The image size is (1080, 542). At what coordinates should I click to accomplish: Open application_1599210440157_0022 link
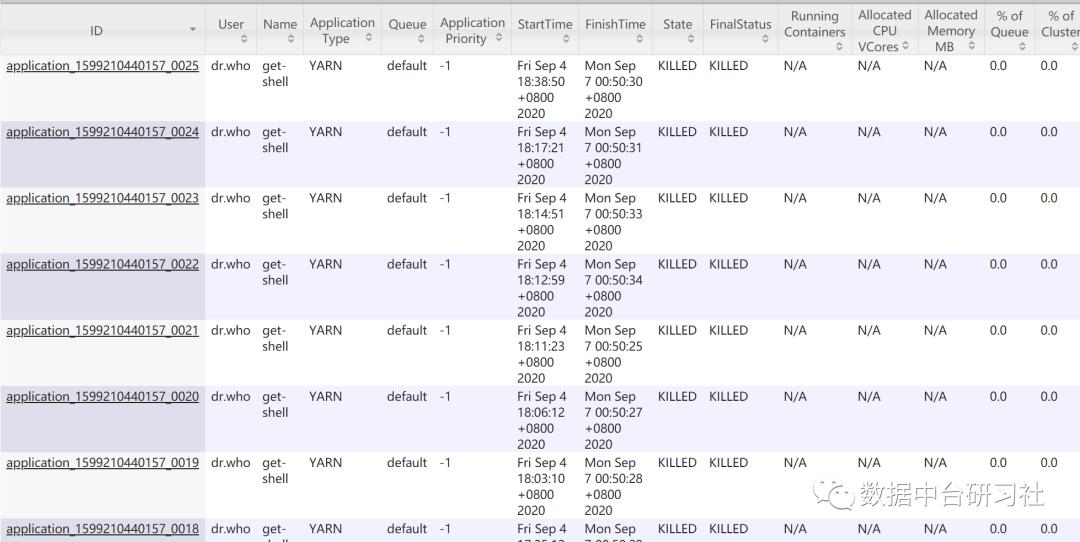point(102,264)
